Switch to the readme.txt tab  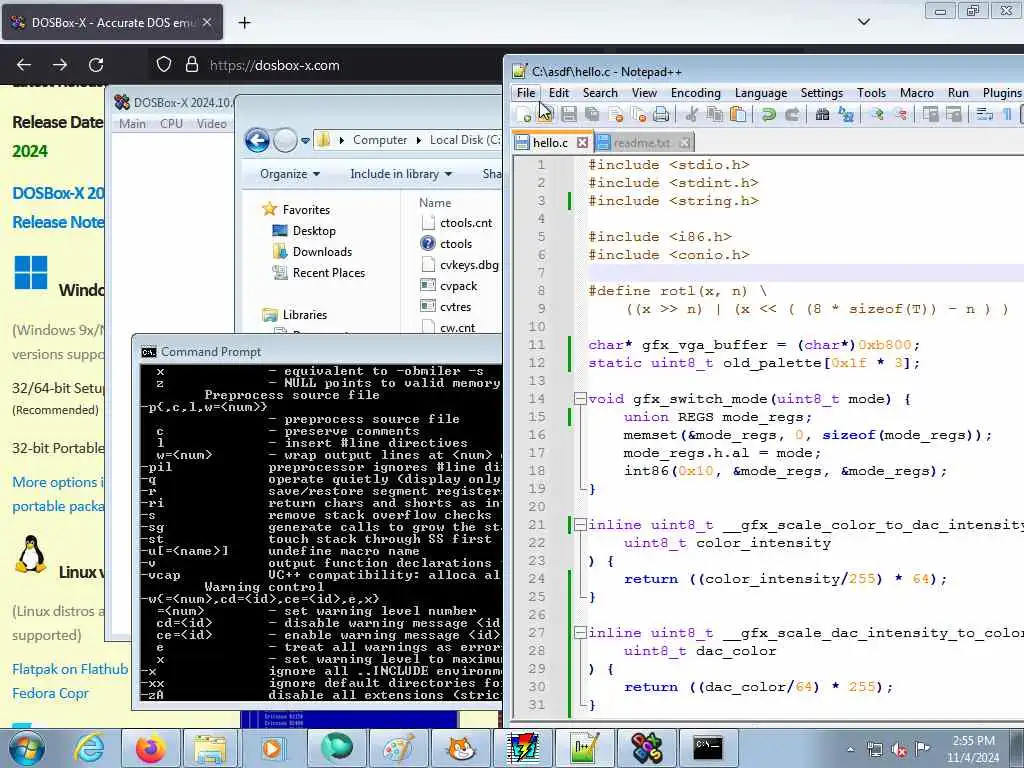pos(641,142)
